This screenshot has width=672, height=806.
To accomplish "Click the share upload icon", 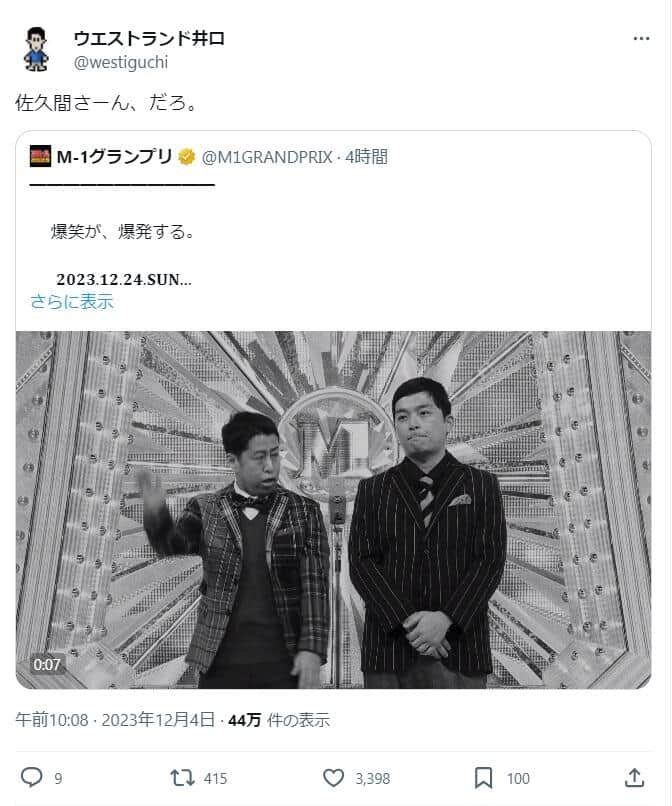I will click(634, 778).
